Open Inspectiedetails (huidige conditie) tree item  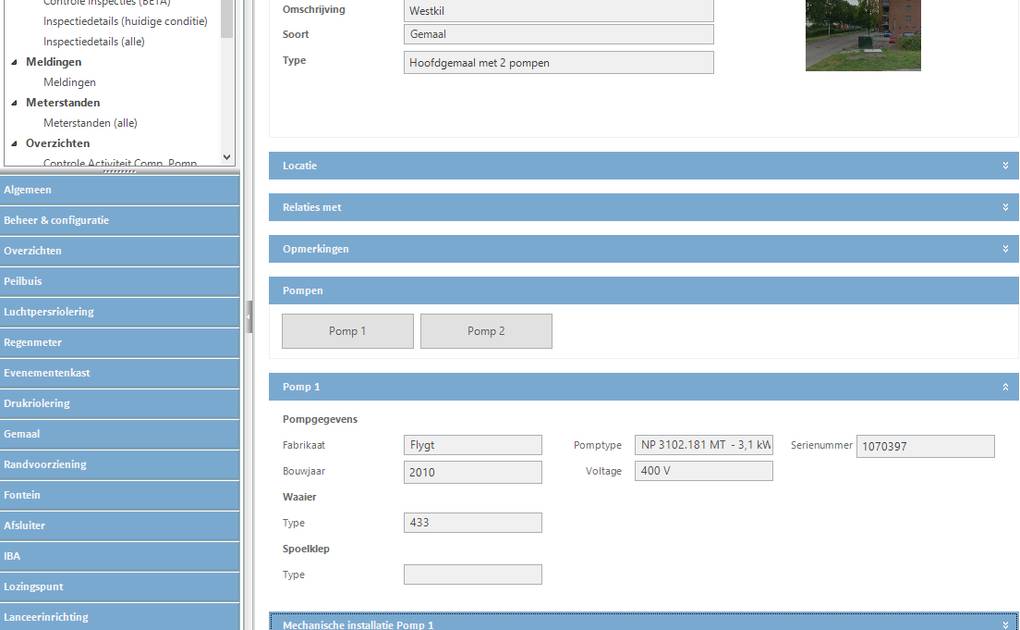click(125, 21)
